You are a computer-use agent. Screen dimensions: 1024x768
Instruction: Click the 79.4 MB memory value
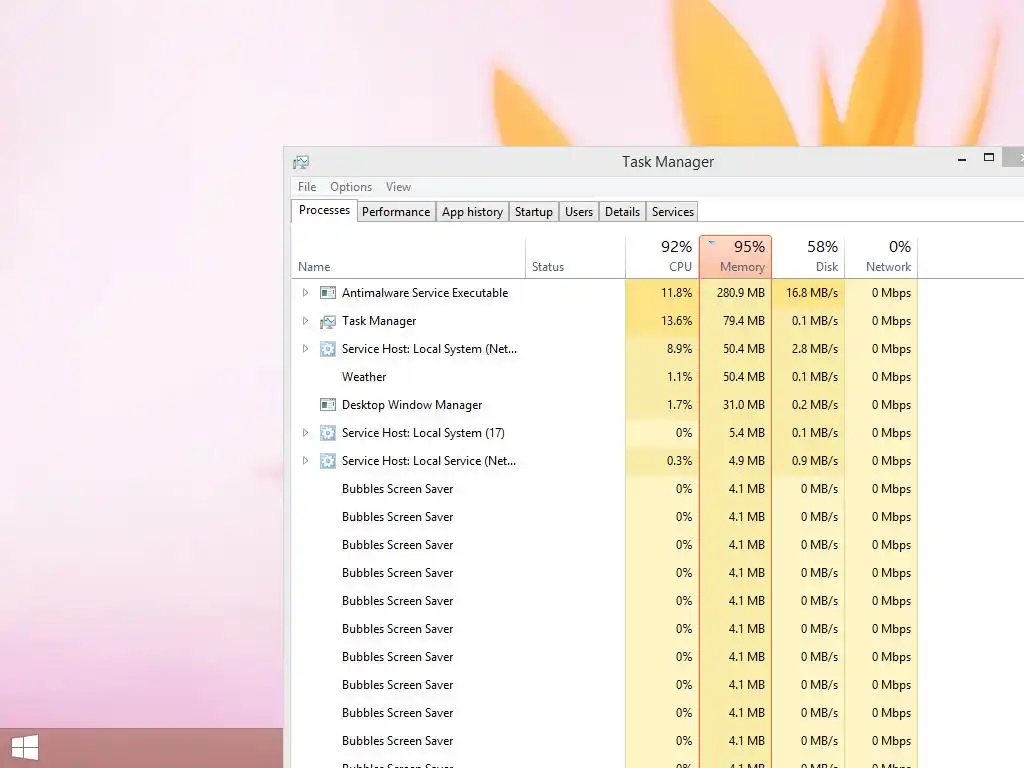click(744, 321)
